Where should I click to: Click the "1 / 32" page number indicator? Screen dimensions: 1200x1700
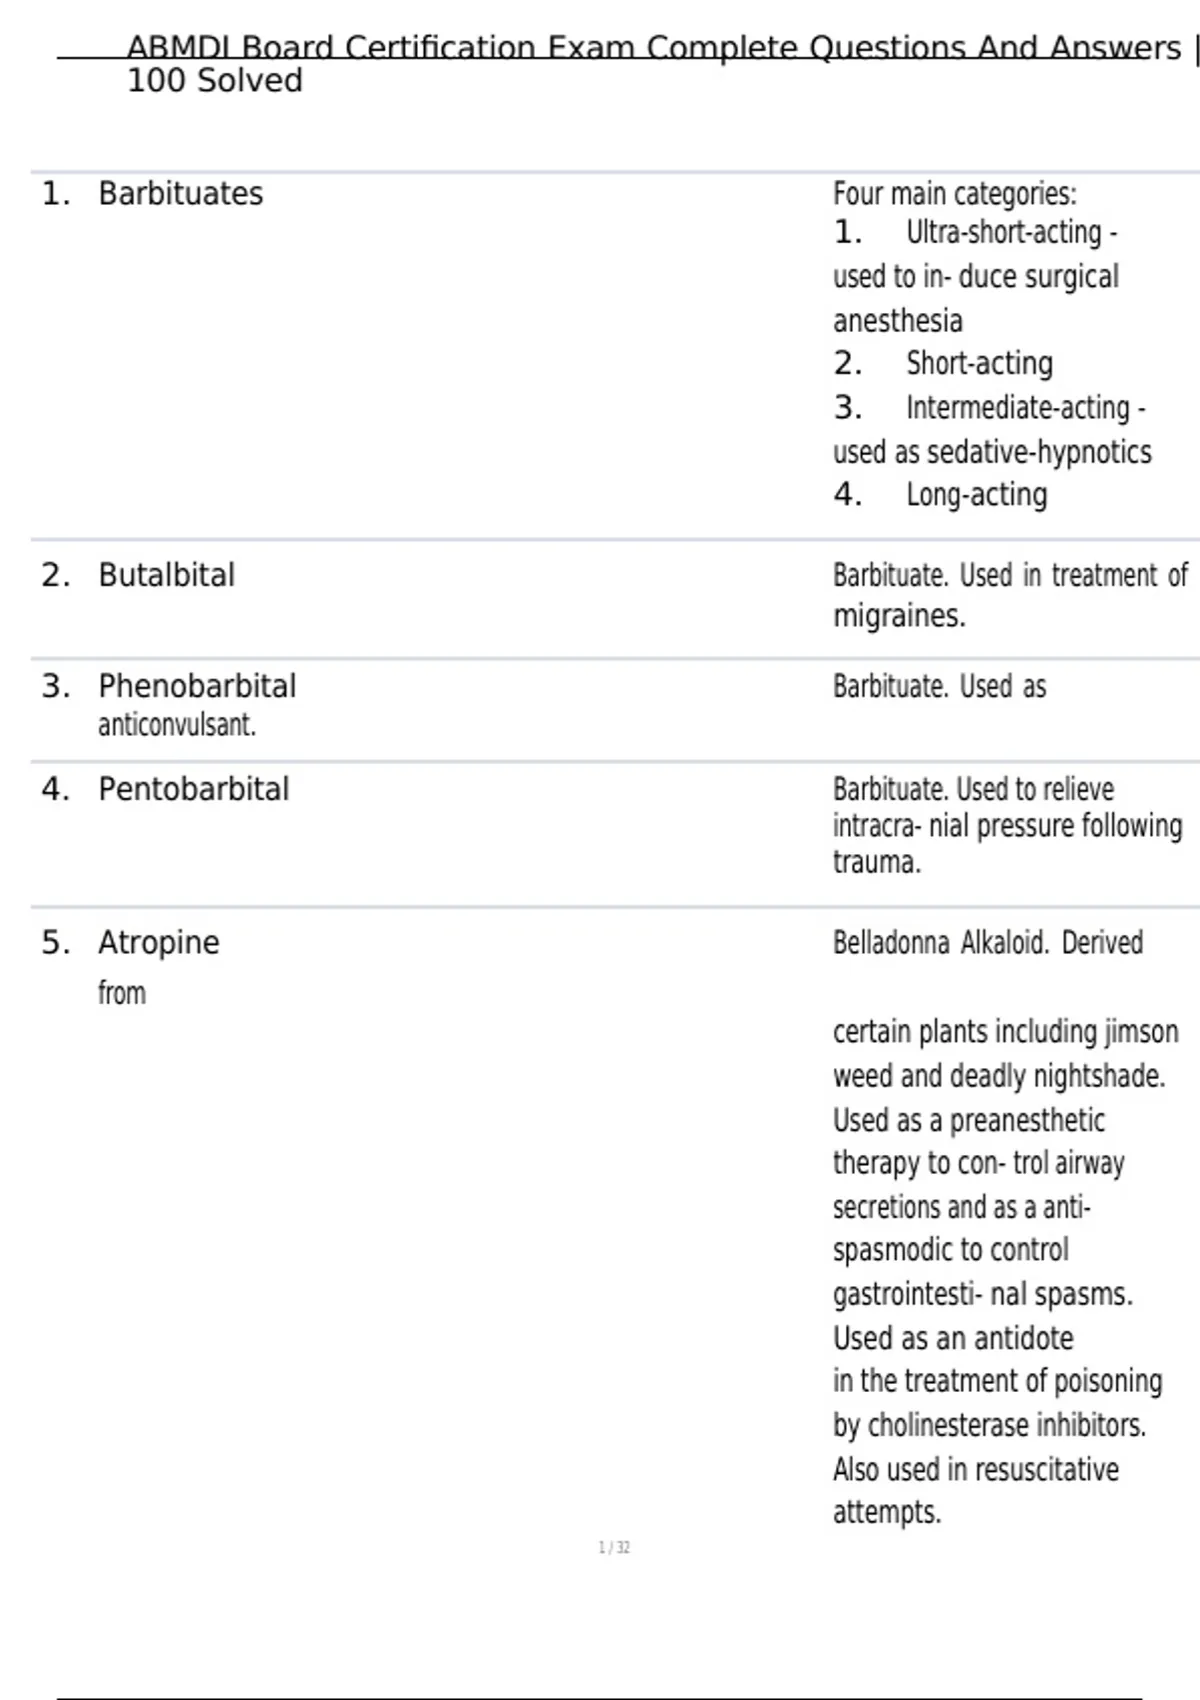coord(614,1548)
